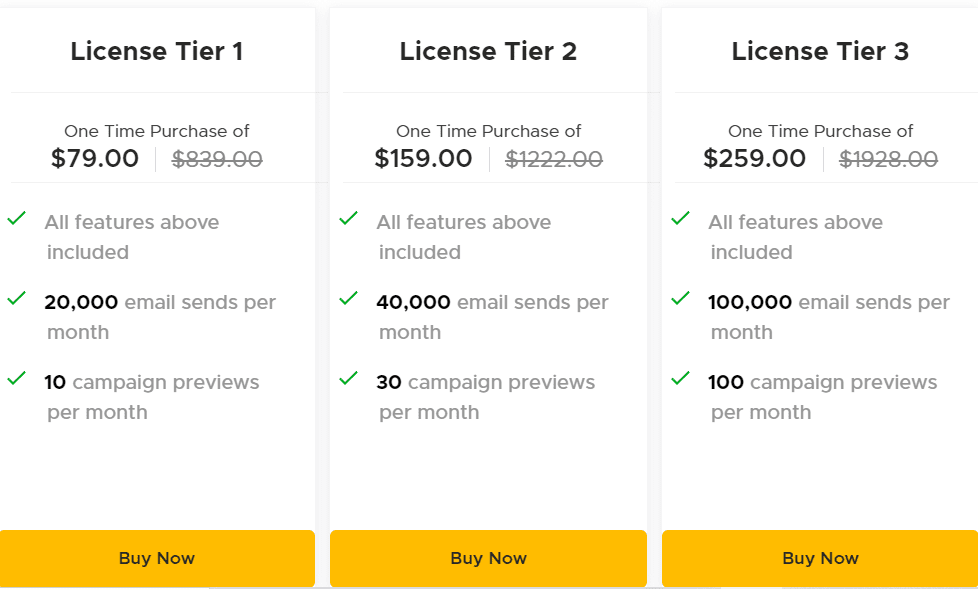Screen dimensions: 978x589
Task: Click the $79.00 price text
Action: pyautogui.click(x=95, y=158)
